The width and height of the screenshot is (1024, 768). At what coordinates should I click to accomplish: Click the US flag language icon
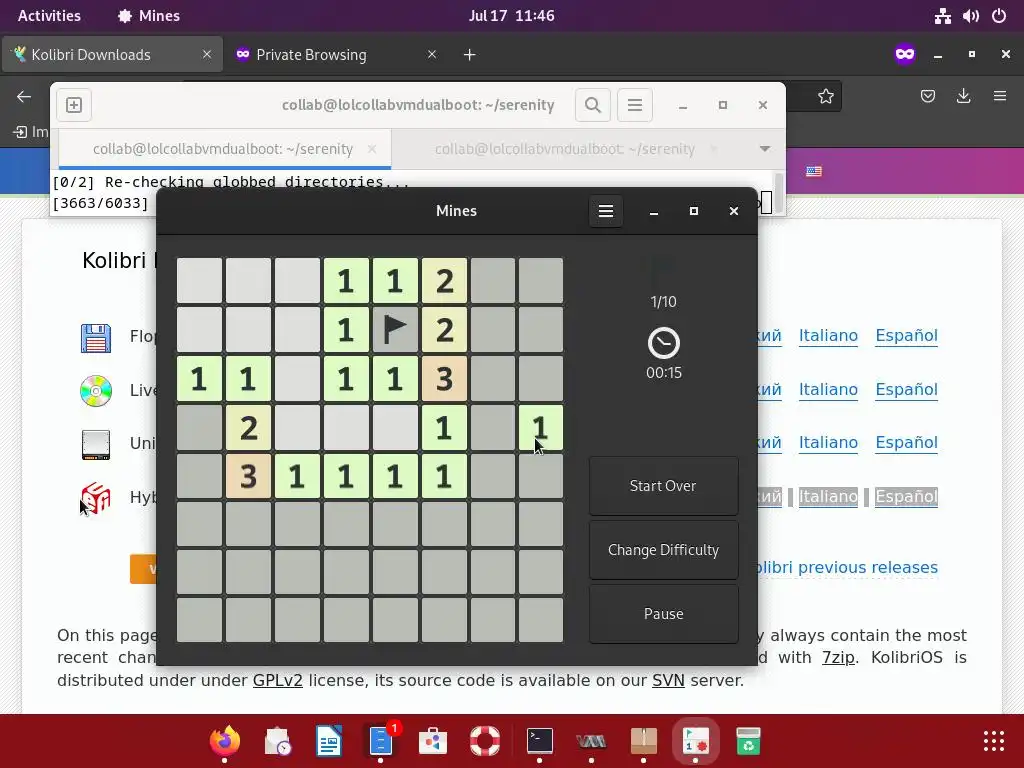click(x=814, y=171)
